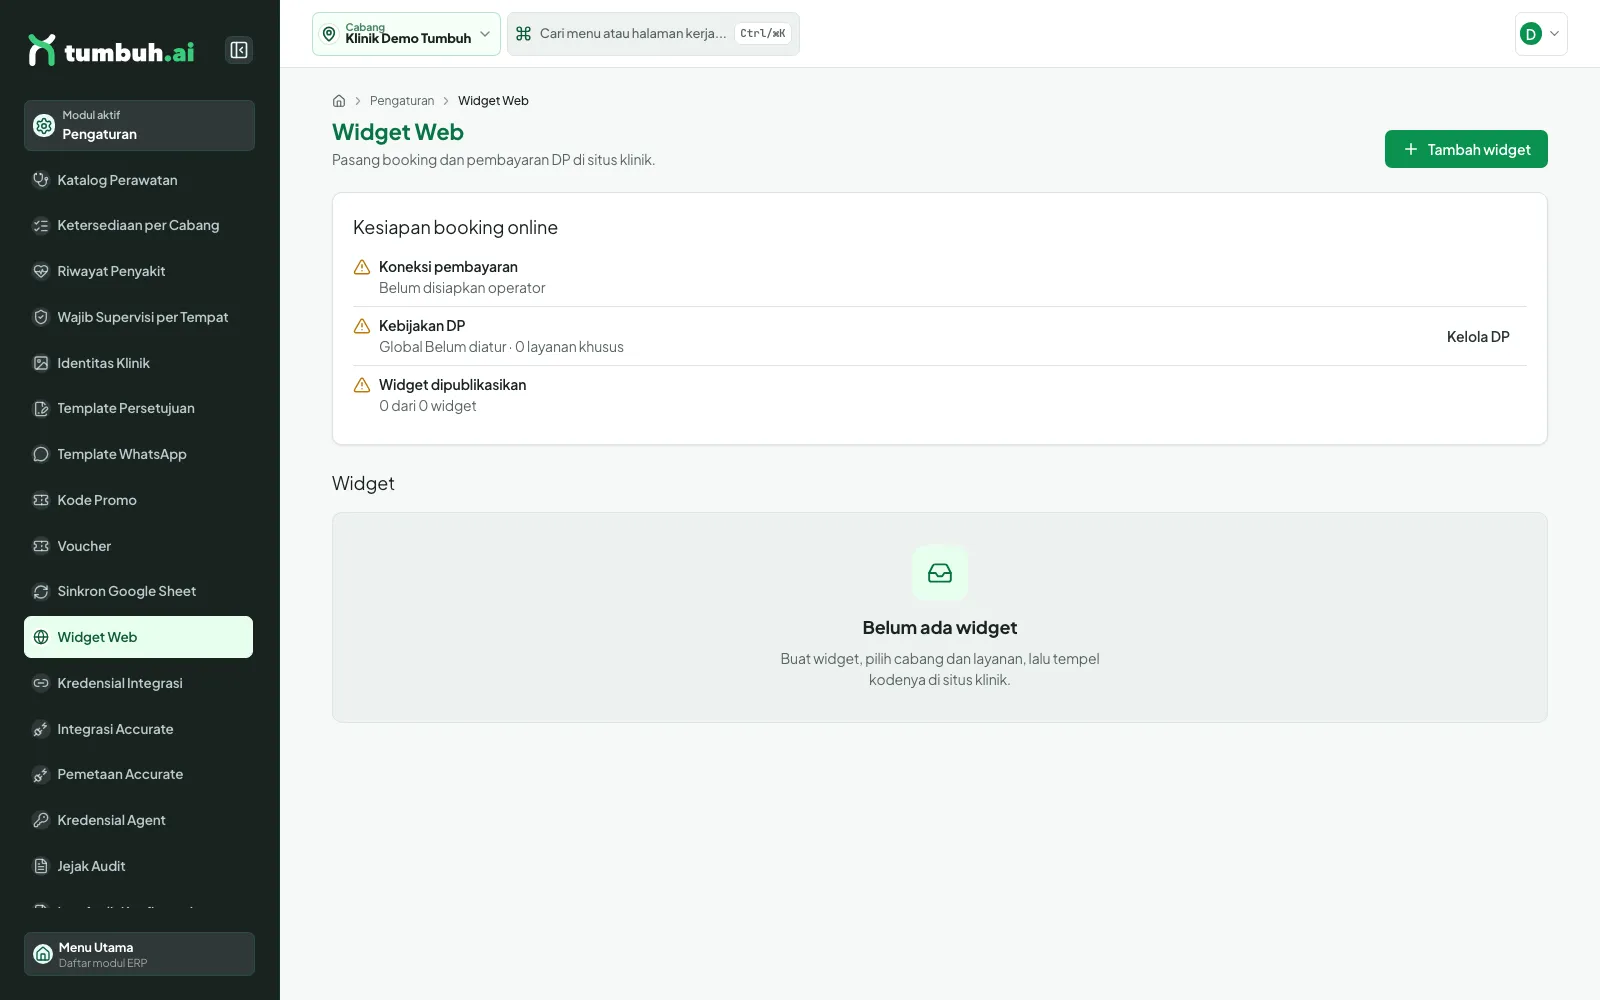Click the Widget Web globe icon
This screenshot has width=1600, height=1000.
(x=41, y=637)
